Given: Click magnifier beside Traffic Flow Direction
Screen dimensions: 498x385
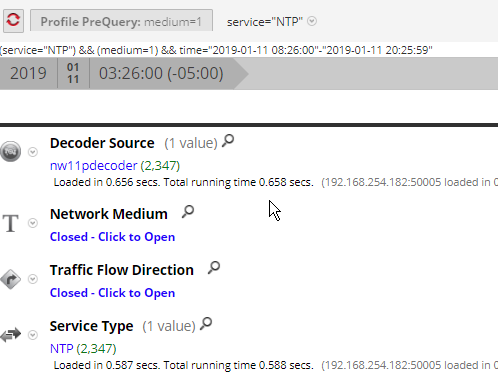Looking at the screenshot, I should (214, 268).
